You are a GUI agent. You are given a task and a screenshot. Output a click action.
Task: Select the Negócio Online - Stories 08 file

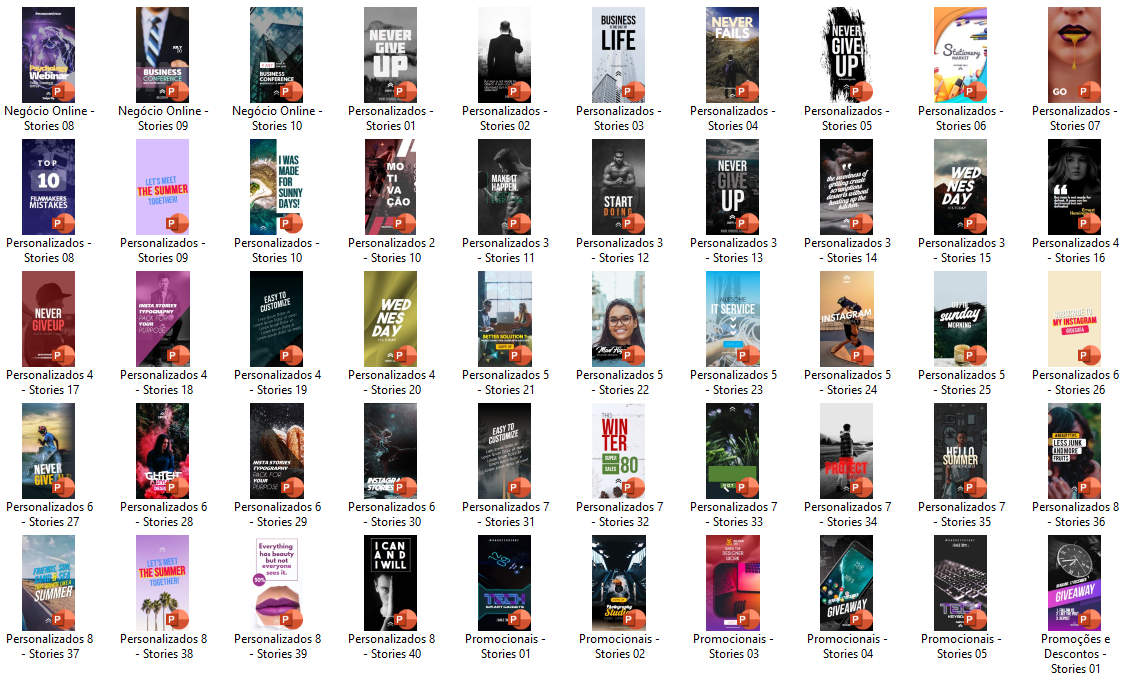[x=49, y=55]
